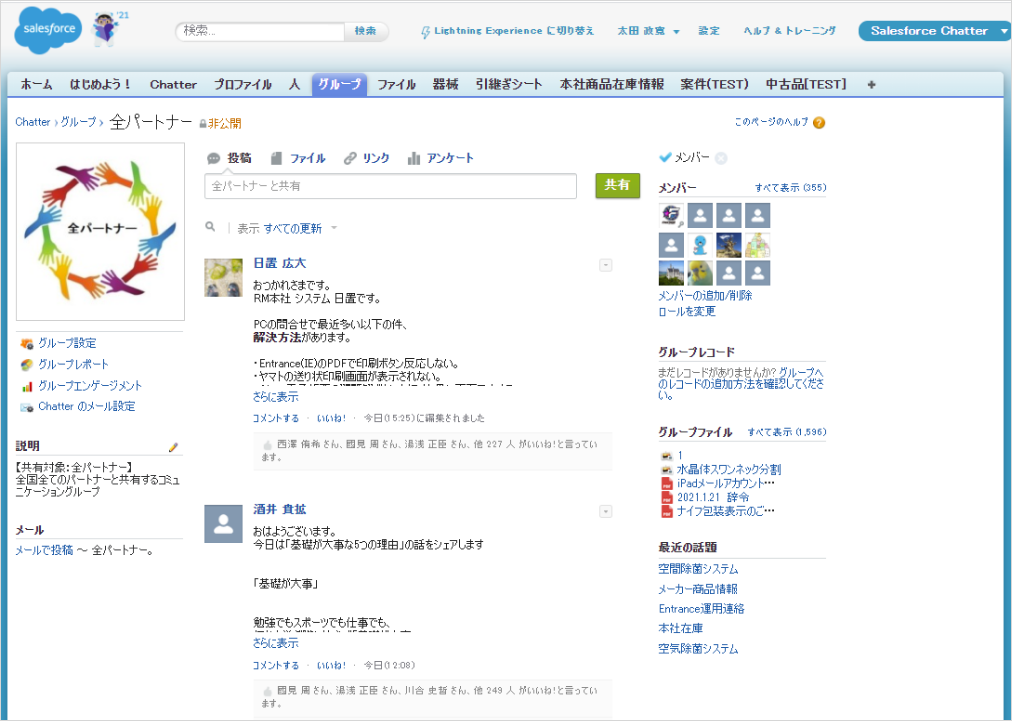
Task: Open the ファイル tab in the navigation bar
Action: coord(396,85)
